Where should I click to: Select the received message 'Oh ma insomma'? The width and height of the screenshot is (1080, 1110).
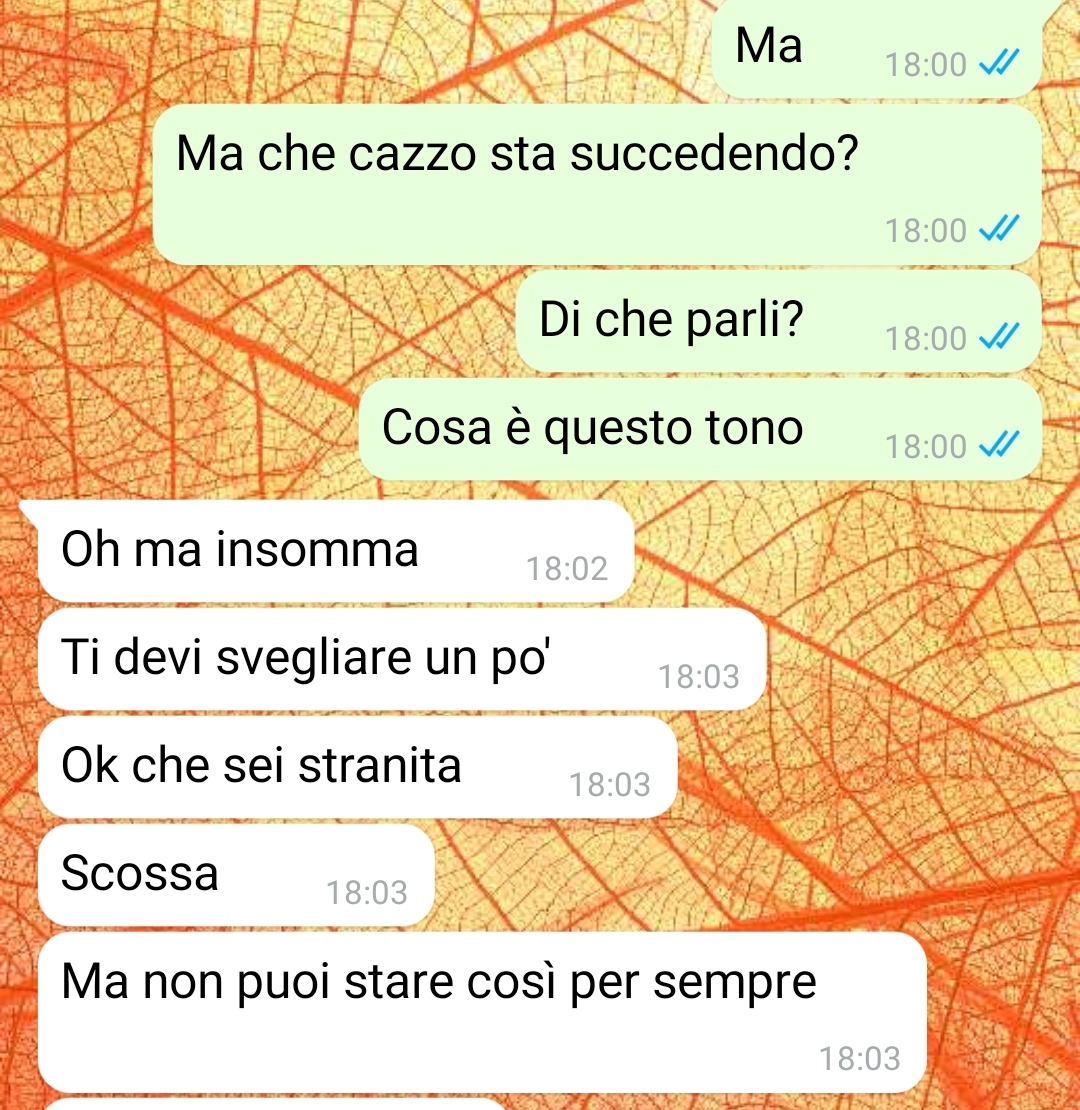tap(336, 551)
